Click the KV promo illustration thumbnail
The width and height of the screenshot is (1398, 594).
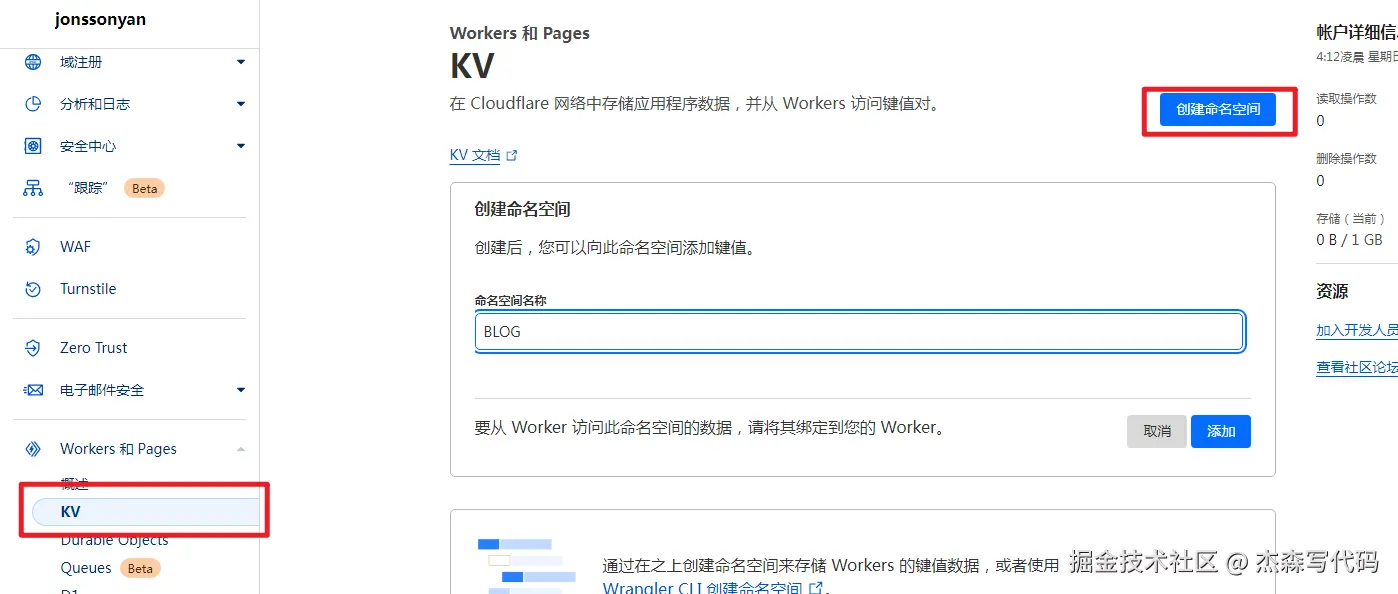(x=527, y=566)
